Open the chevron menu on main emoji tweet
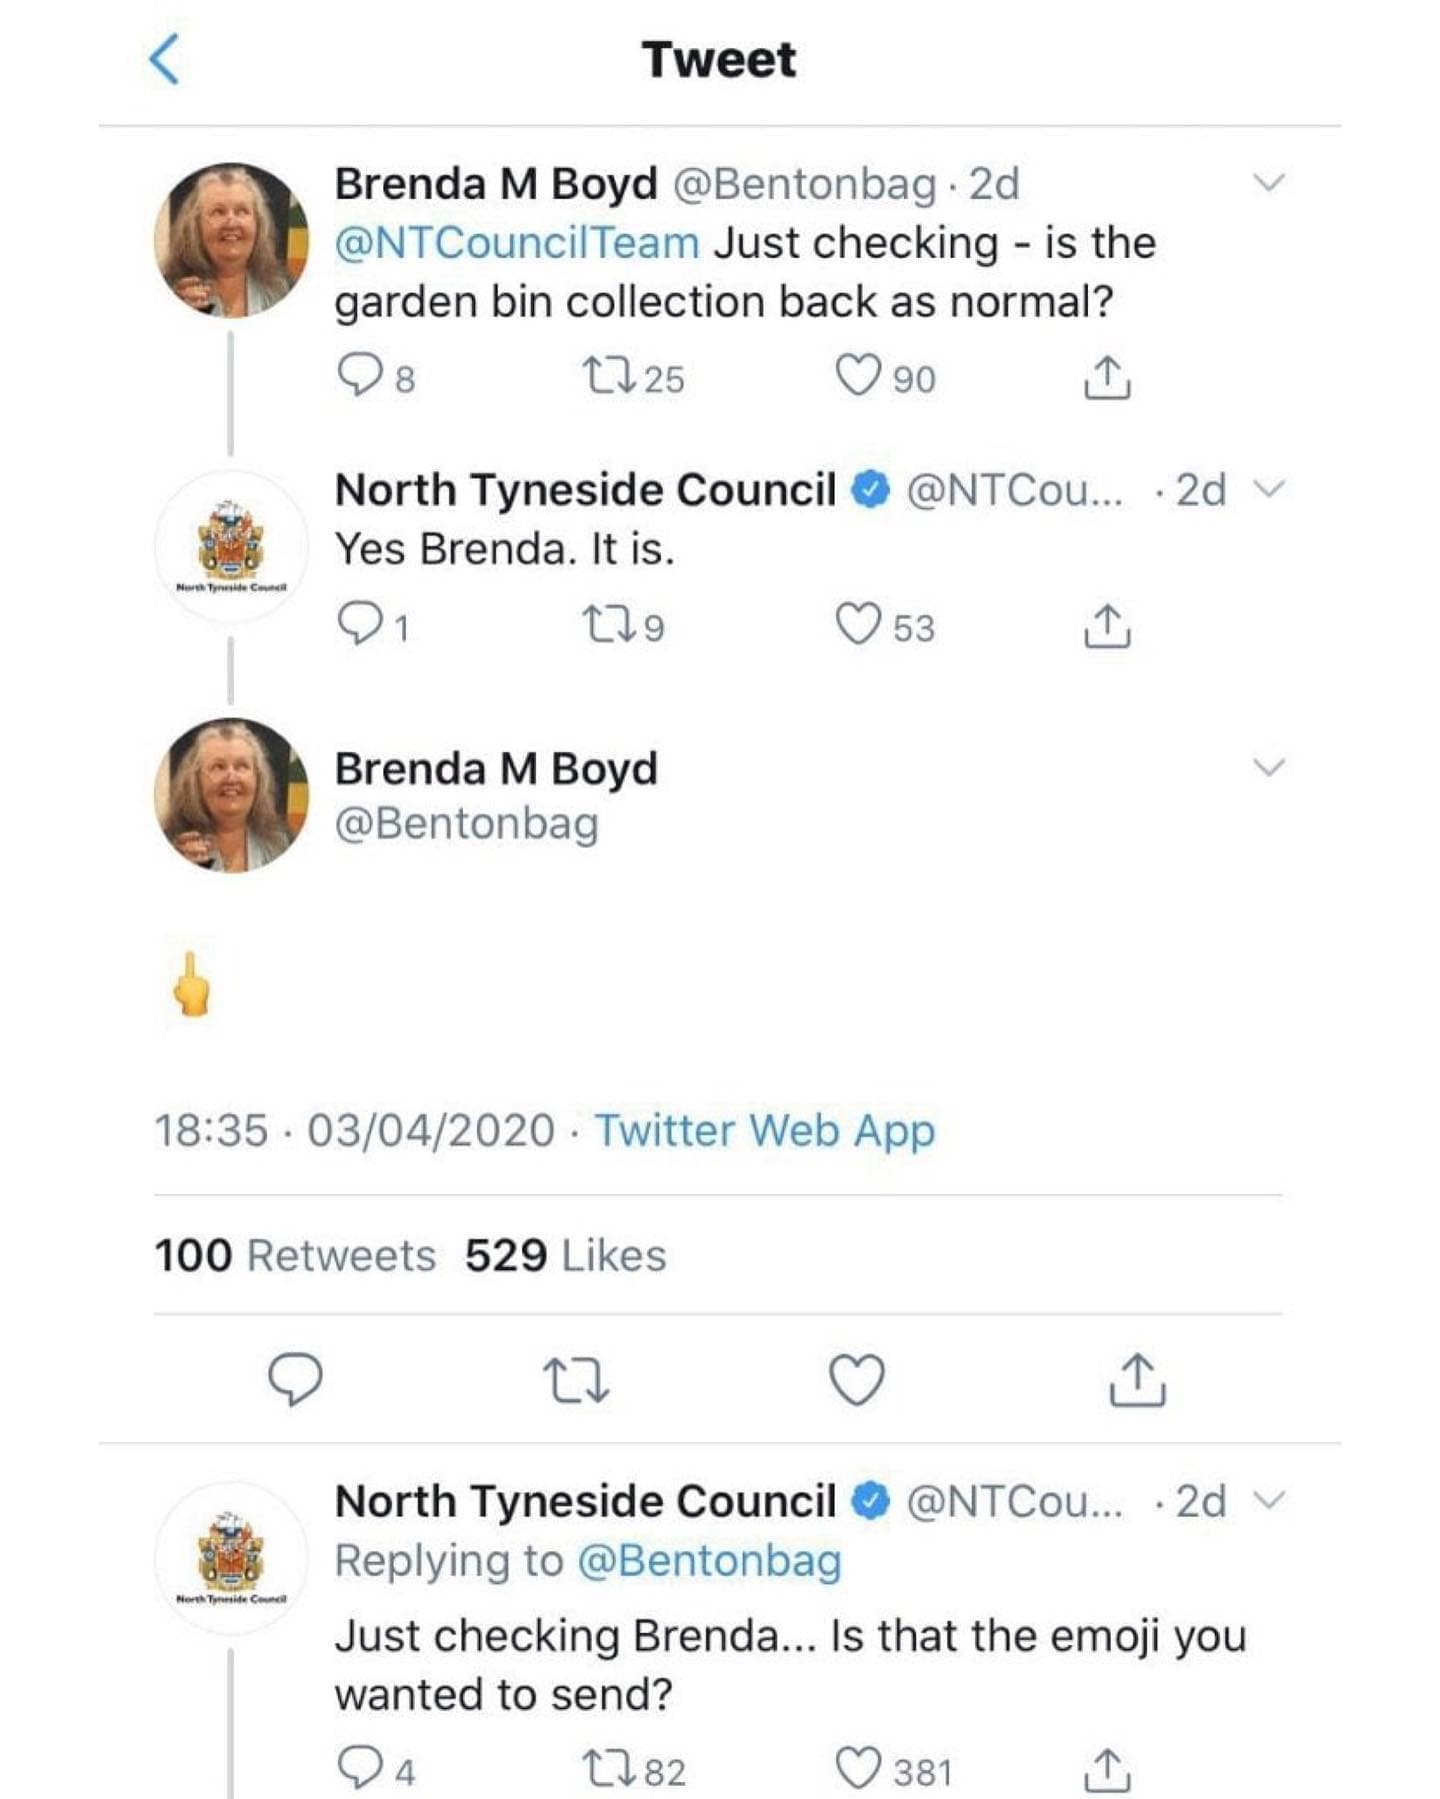The width and height of the screenshot is (1440, 1799). [x=1268, y=768]
